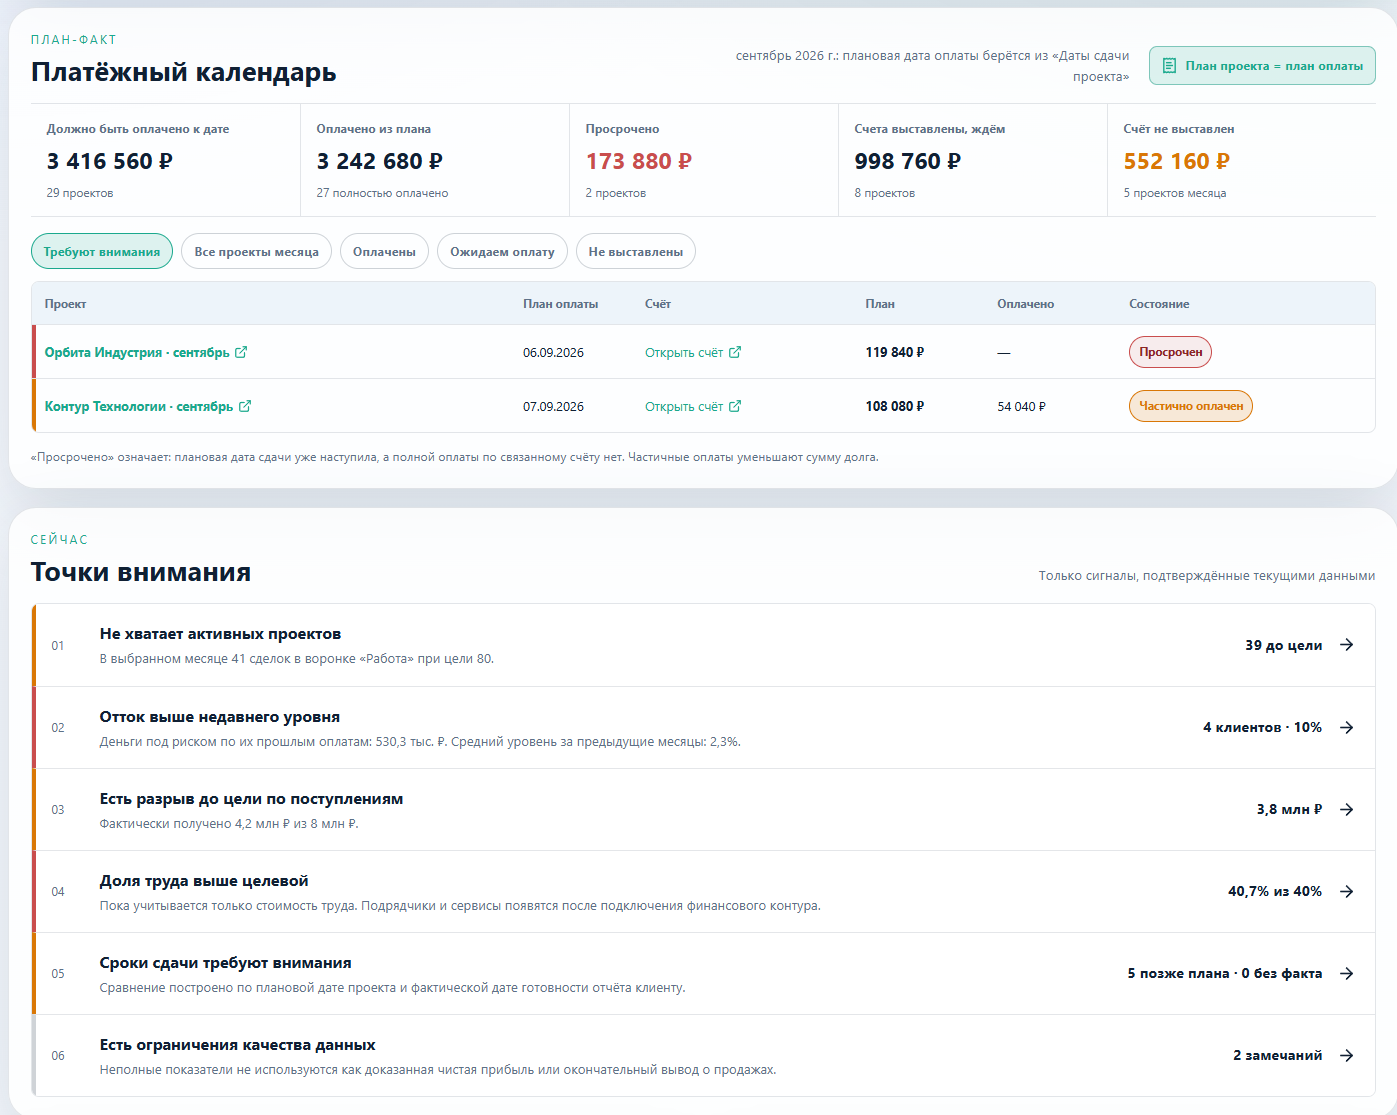This screenshot has width=1397, height=1115.
Task: Click arrow for Доля труда выше целевой
Action: coord(1347,891)
